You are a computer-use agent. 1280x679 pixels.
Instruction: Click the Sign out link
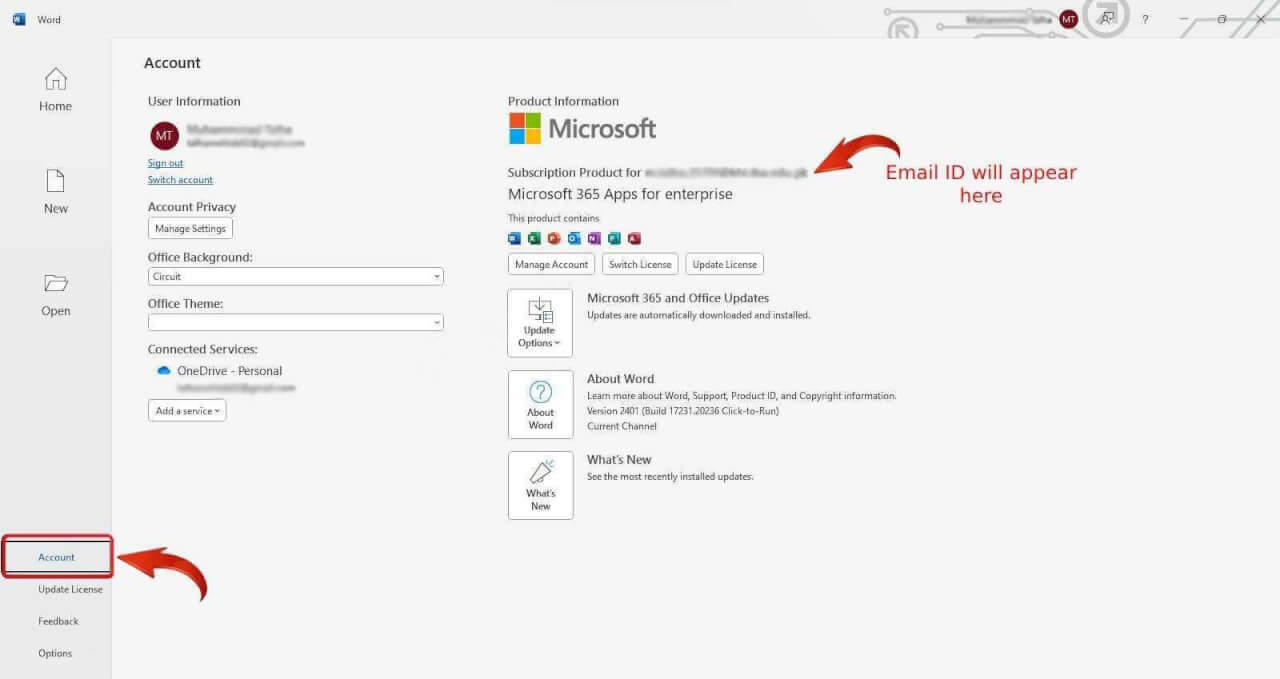point(165,163)
